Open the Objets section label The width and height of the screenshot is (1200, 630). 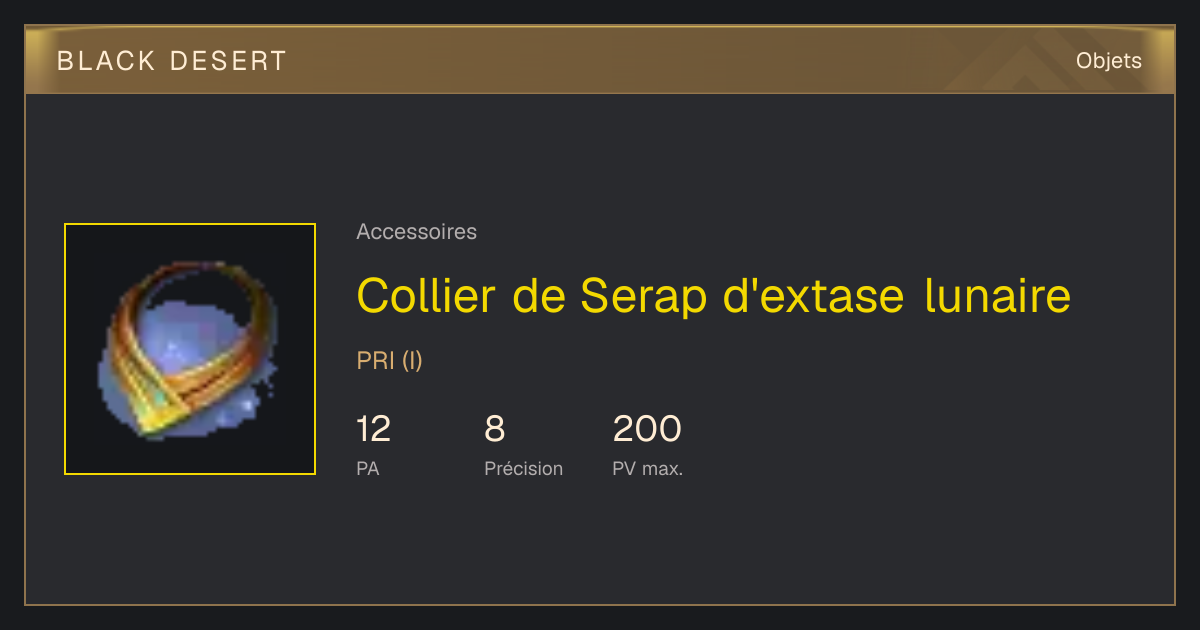click(1108, 61)
